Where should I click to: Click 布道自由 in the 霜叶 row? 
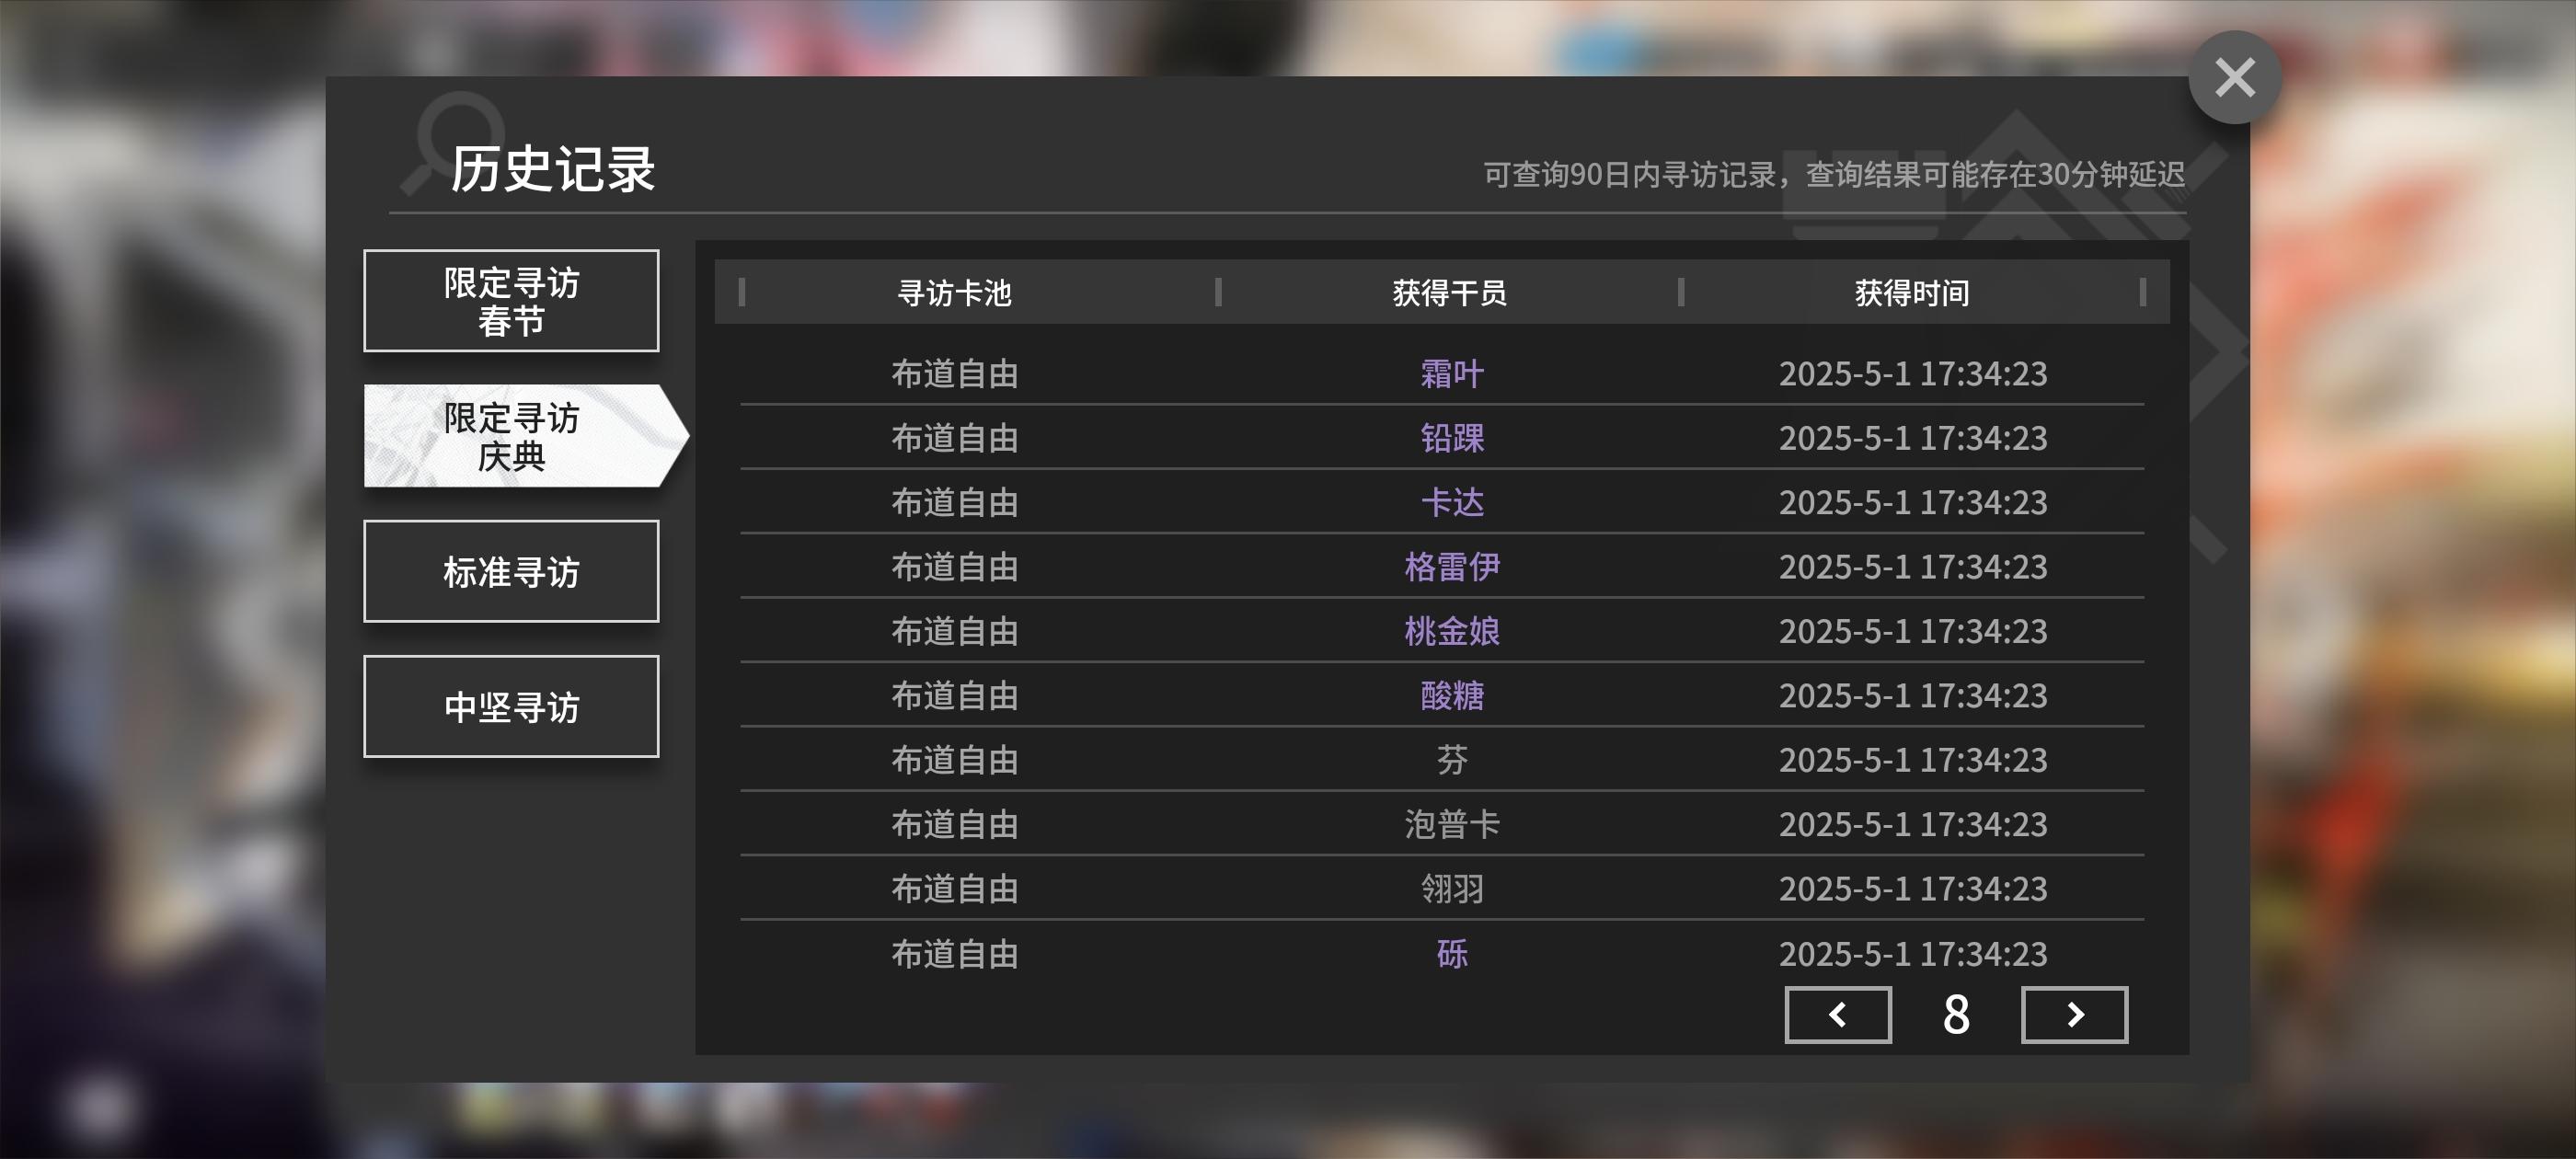(x=954, y=374)
